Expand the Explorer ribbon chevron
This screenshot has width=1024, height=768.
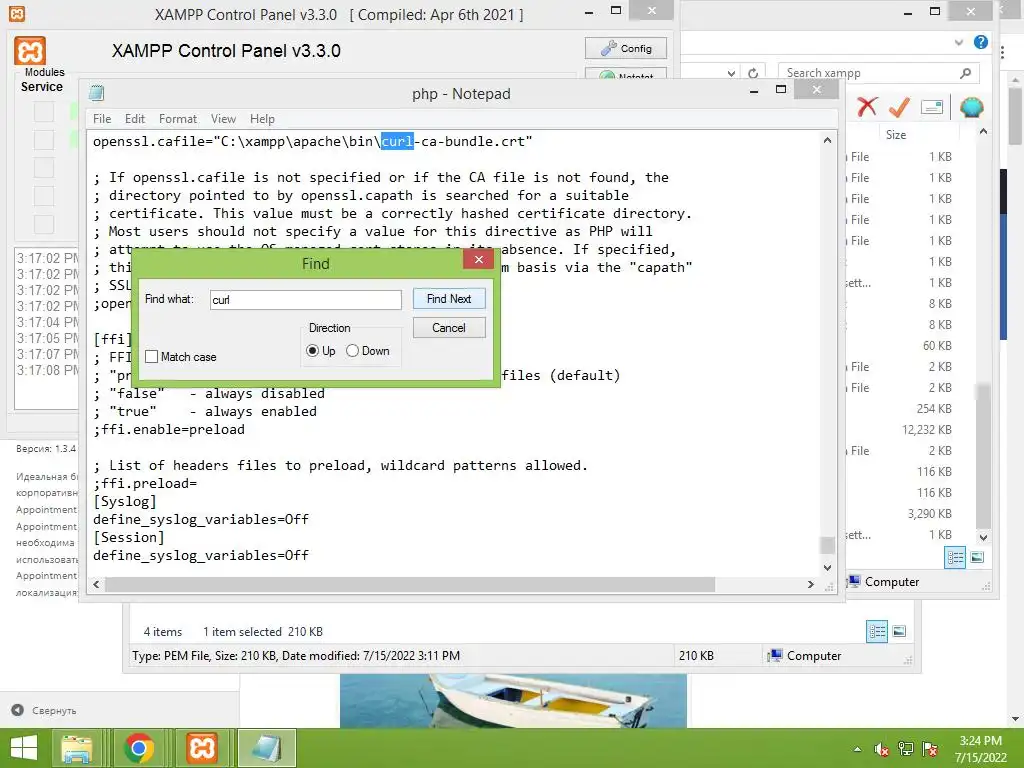[959, 42]
